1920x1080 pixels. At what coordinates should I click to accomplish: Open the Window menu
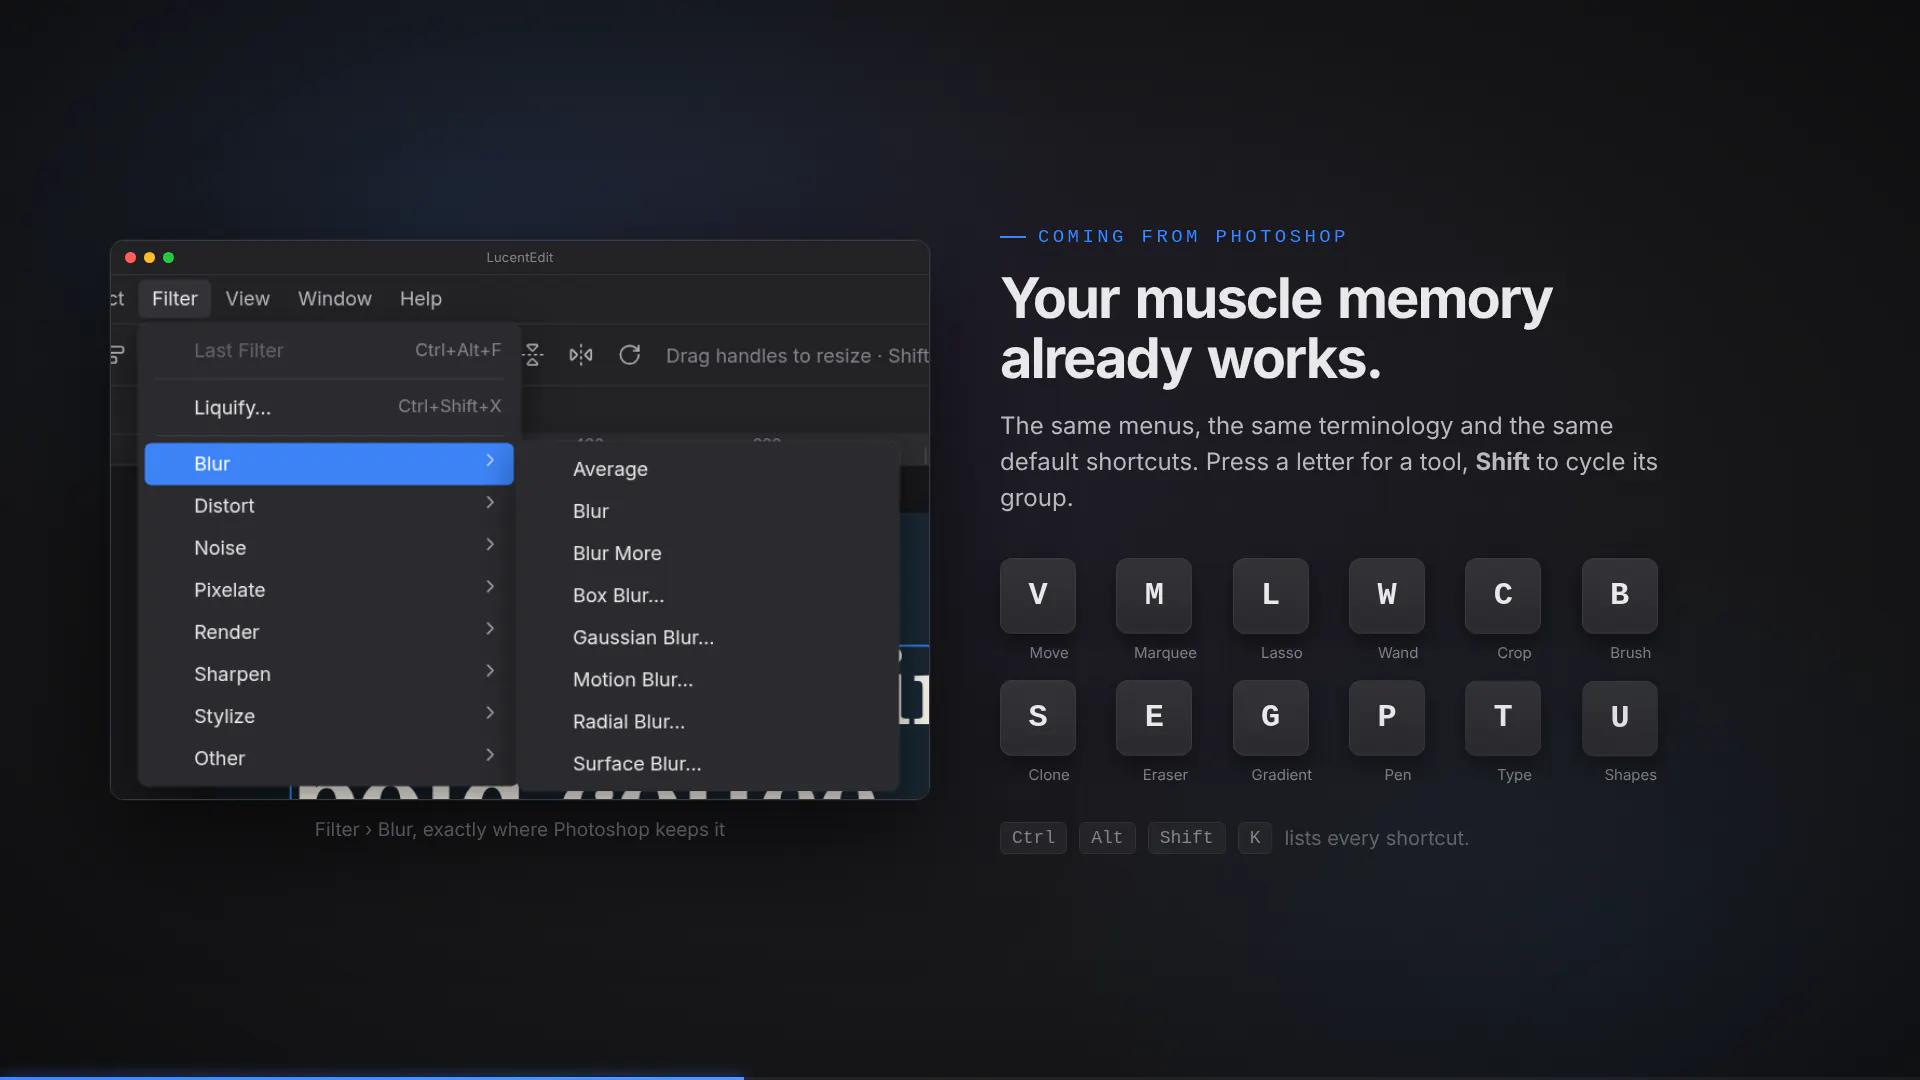click(x=335, y=299)
